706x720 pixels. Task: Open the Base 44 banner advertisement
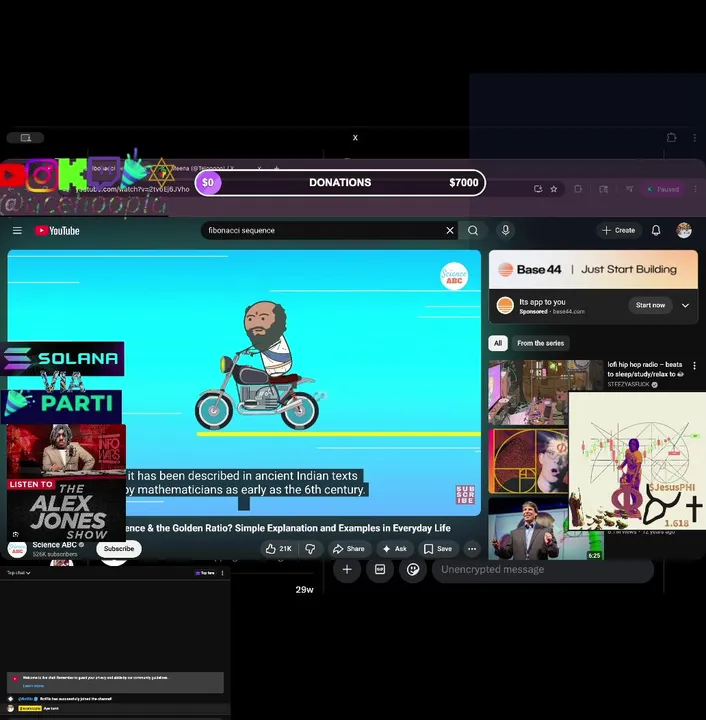pos(593,270)
